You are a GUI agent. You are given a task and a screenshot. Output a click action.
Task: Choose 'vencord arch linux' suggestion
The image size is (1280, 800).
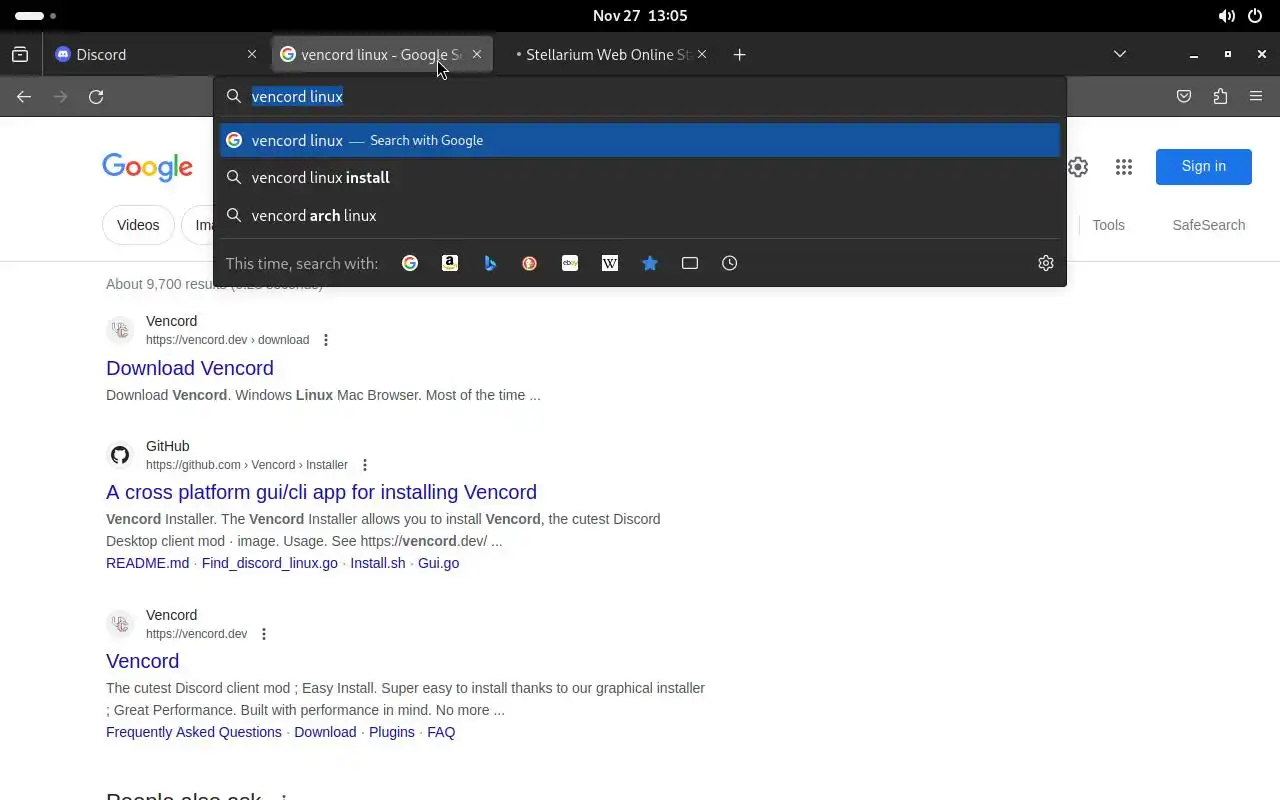click(640, 216)
